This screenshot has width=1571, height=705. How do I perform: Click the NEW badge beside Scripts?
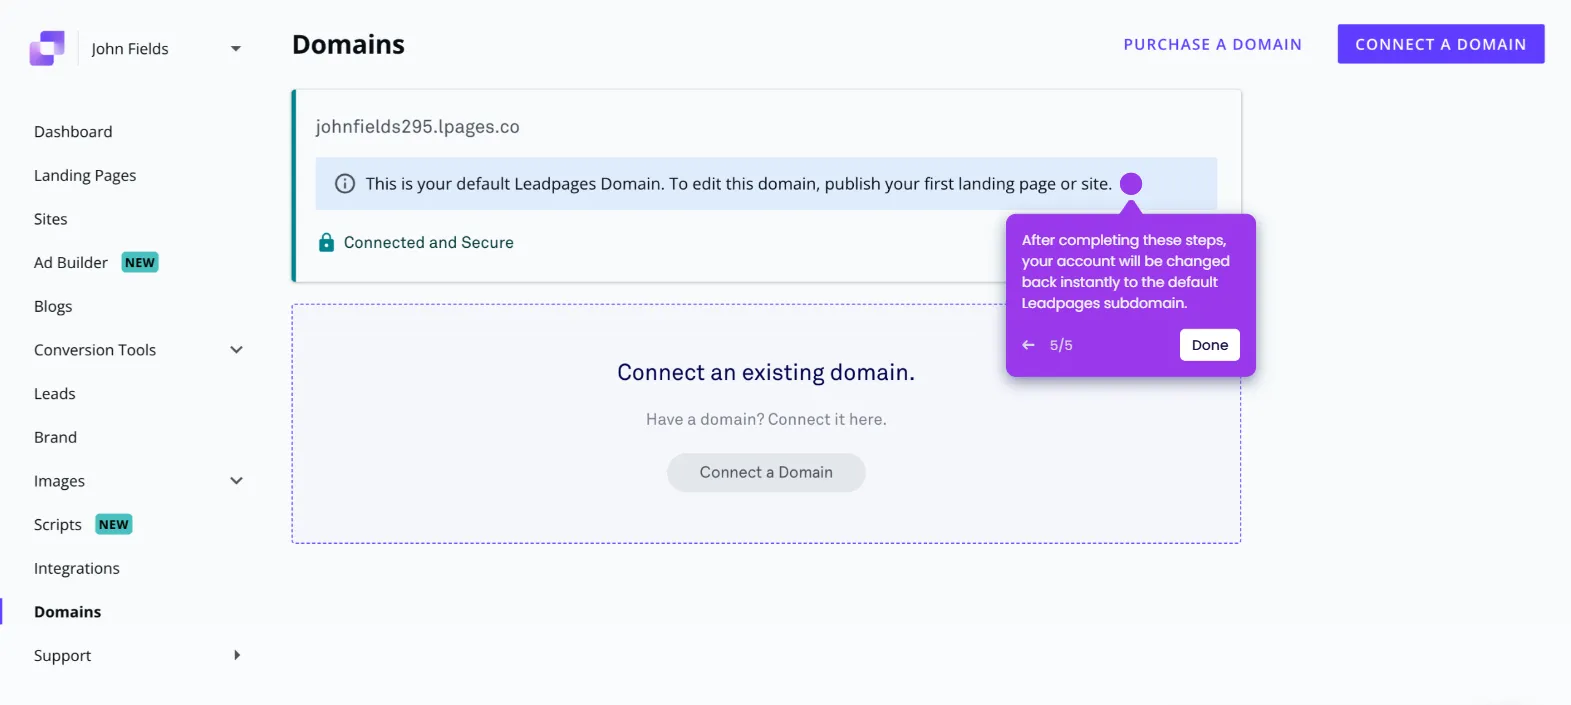point(114,525)
